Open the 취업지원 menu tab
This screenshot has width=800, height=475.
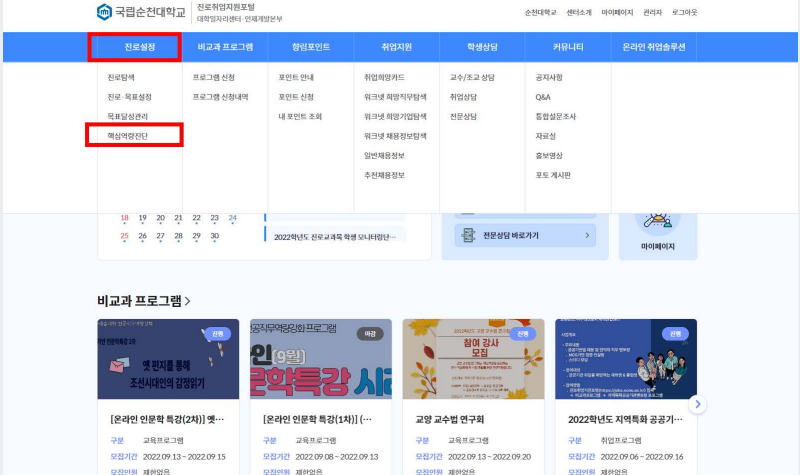click(396, 47)
